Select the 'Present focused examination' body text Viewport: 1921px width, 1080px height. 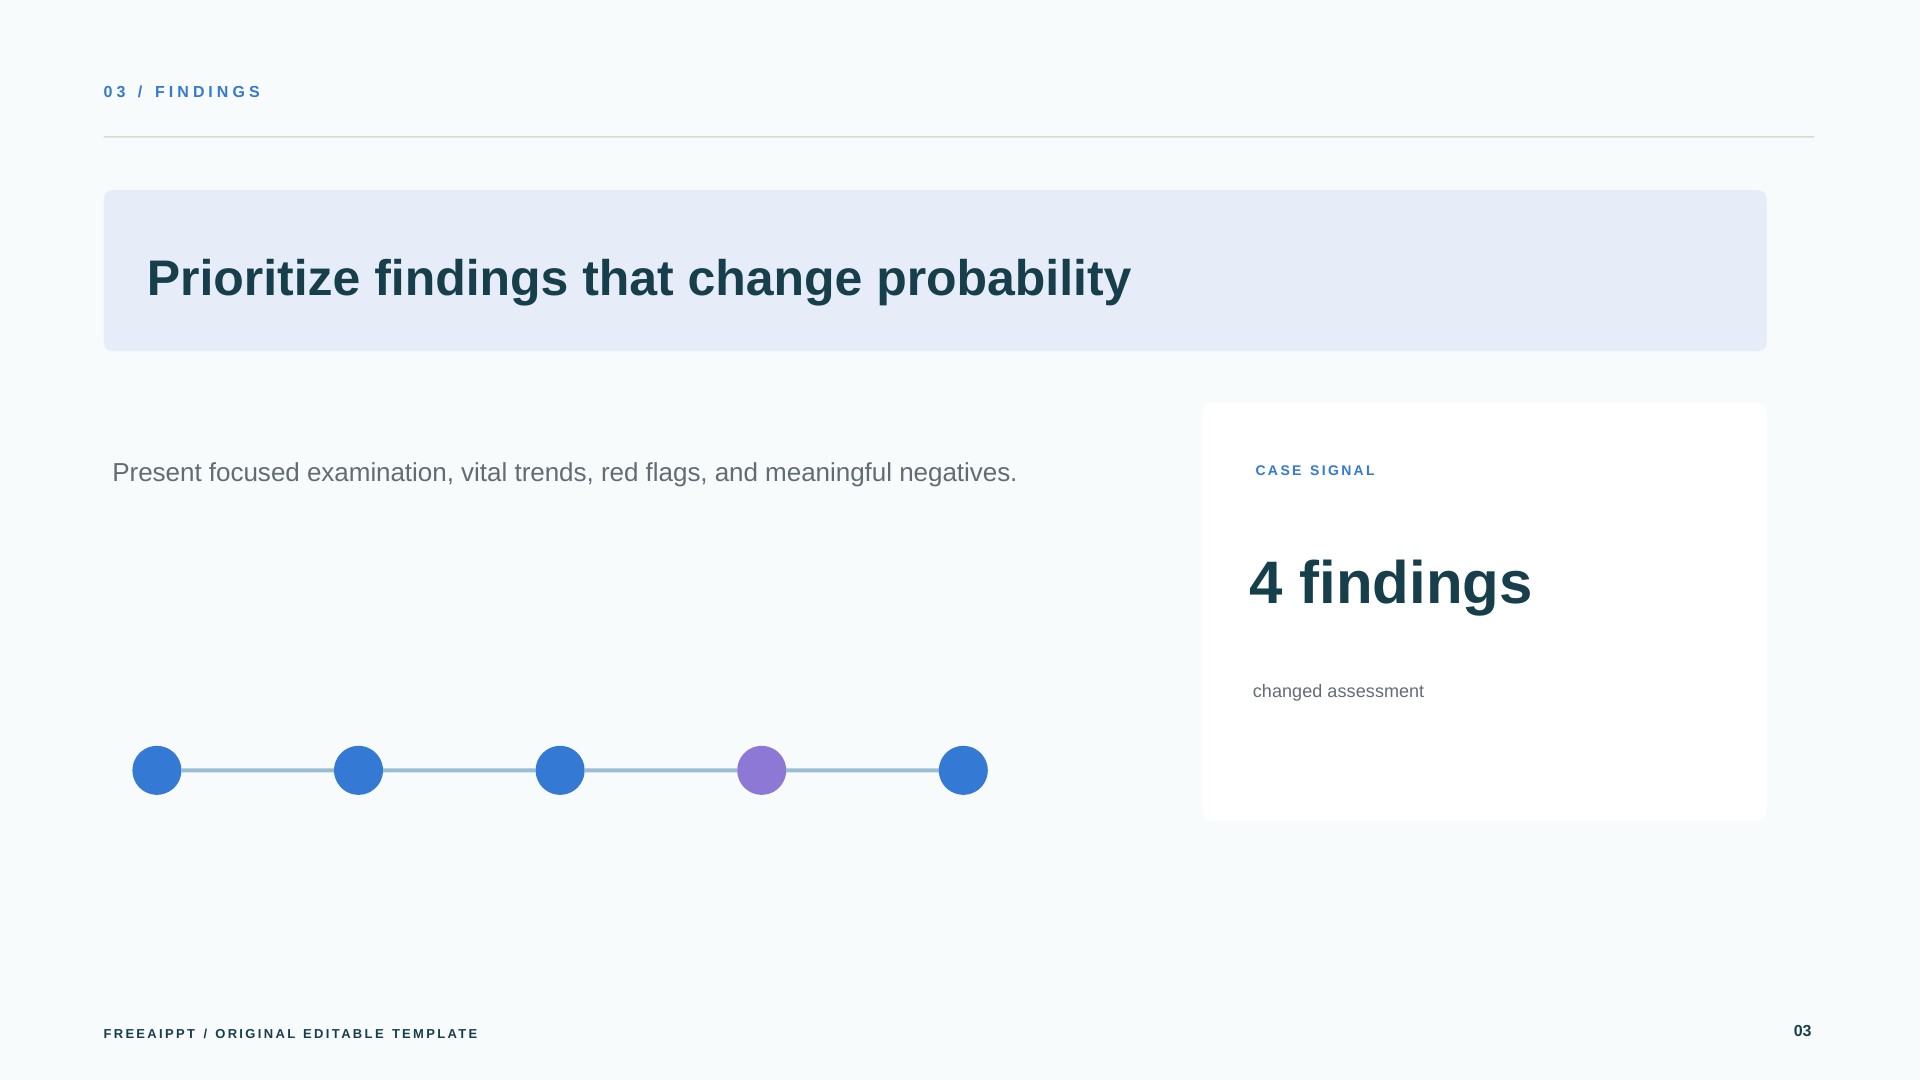(x=564, y=472)
